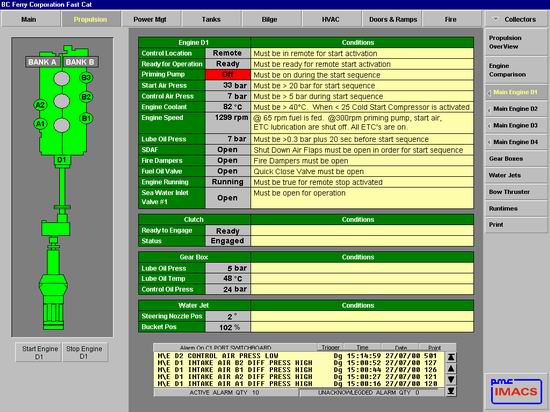Select Main Engine D3 in sidebar
The height and width of the screenshot is (412, 550).
point(516,126)
